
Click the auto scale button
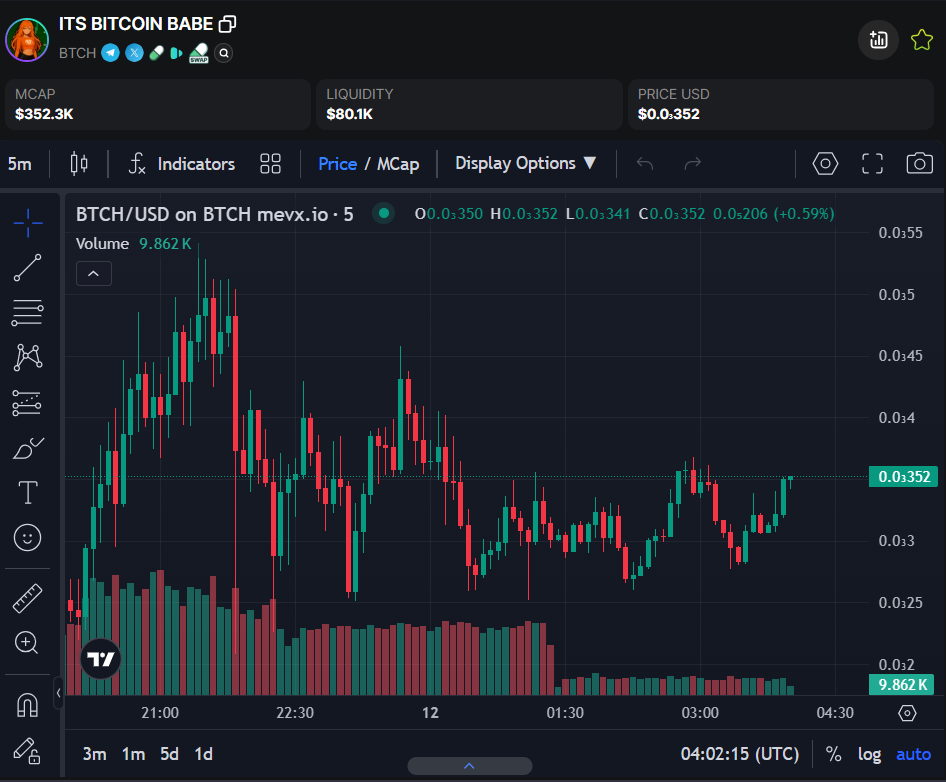point(912,754)
